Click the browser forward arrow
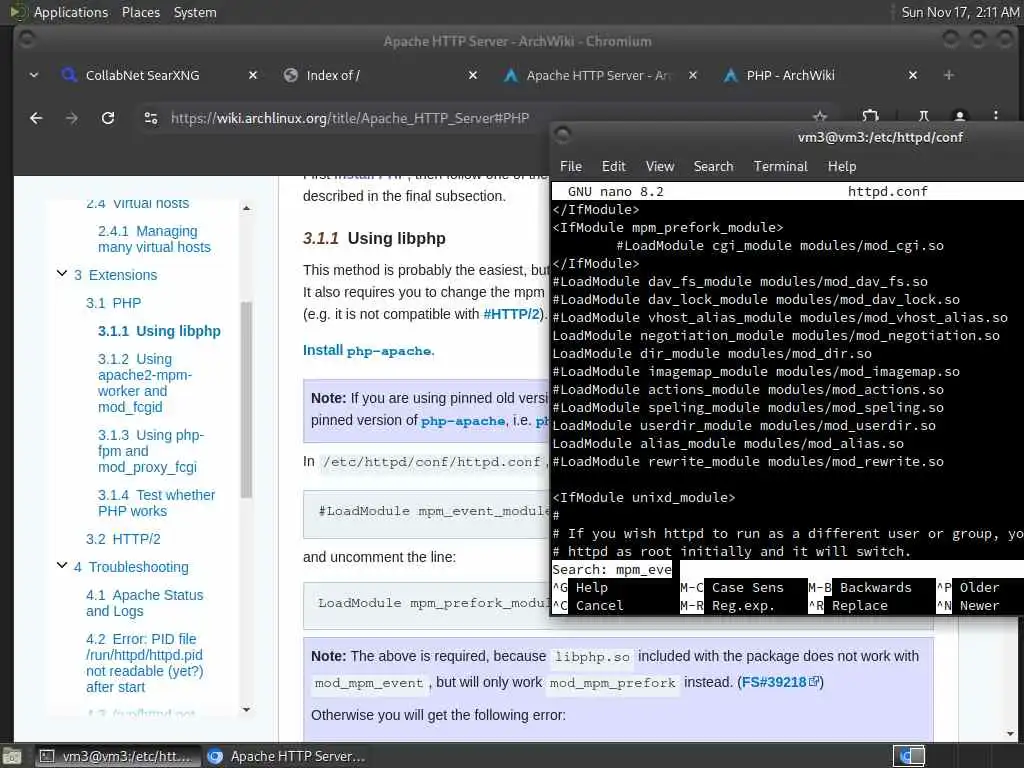The height and width of the screenshot is (768, 1024). [x=72, y=118]
